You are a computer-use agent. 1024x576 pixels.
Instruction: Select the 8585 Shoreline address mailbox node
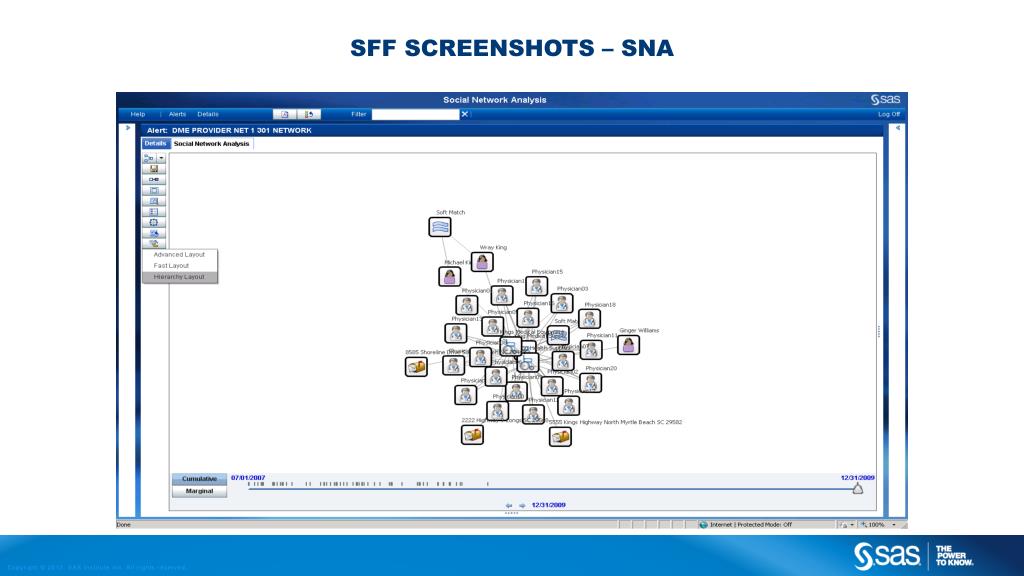coord(416,367)
